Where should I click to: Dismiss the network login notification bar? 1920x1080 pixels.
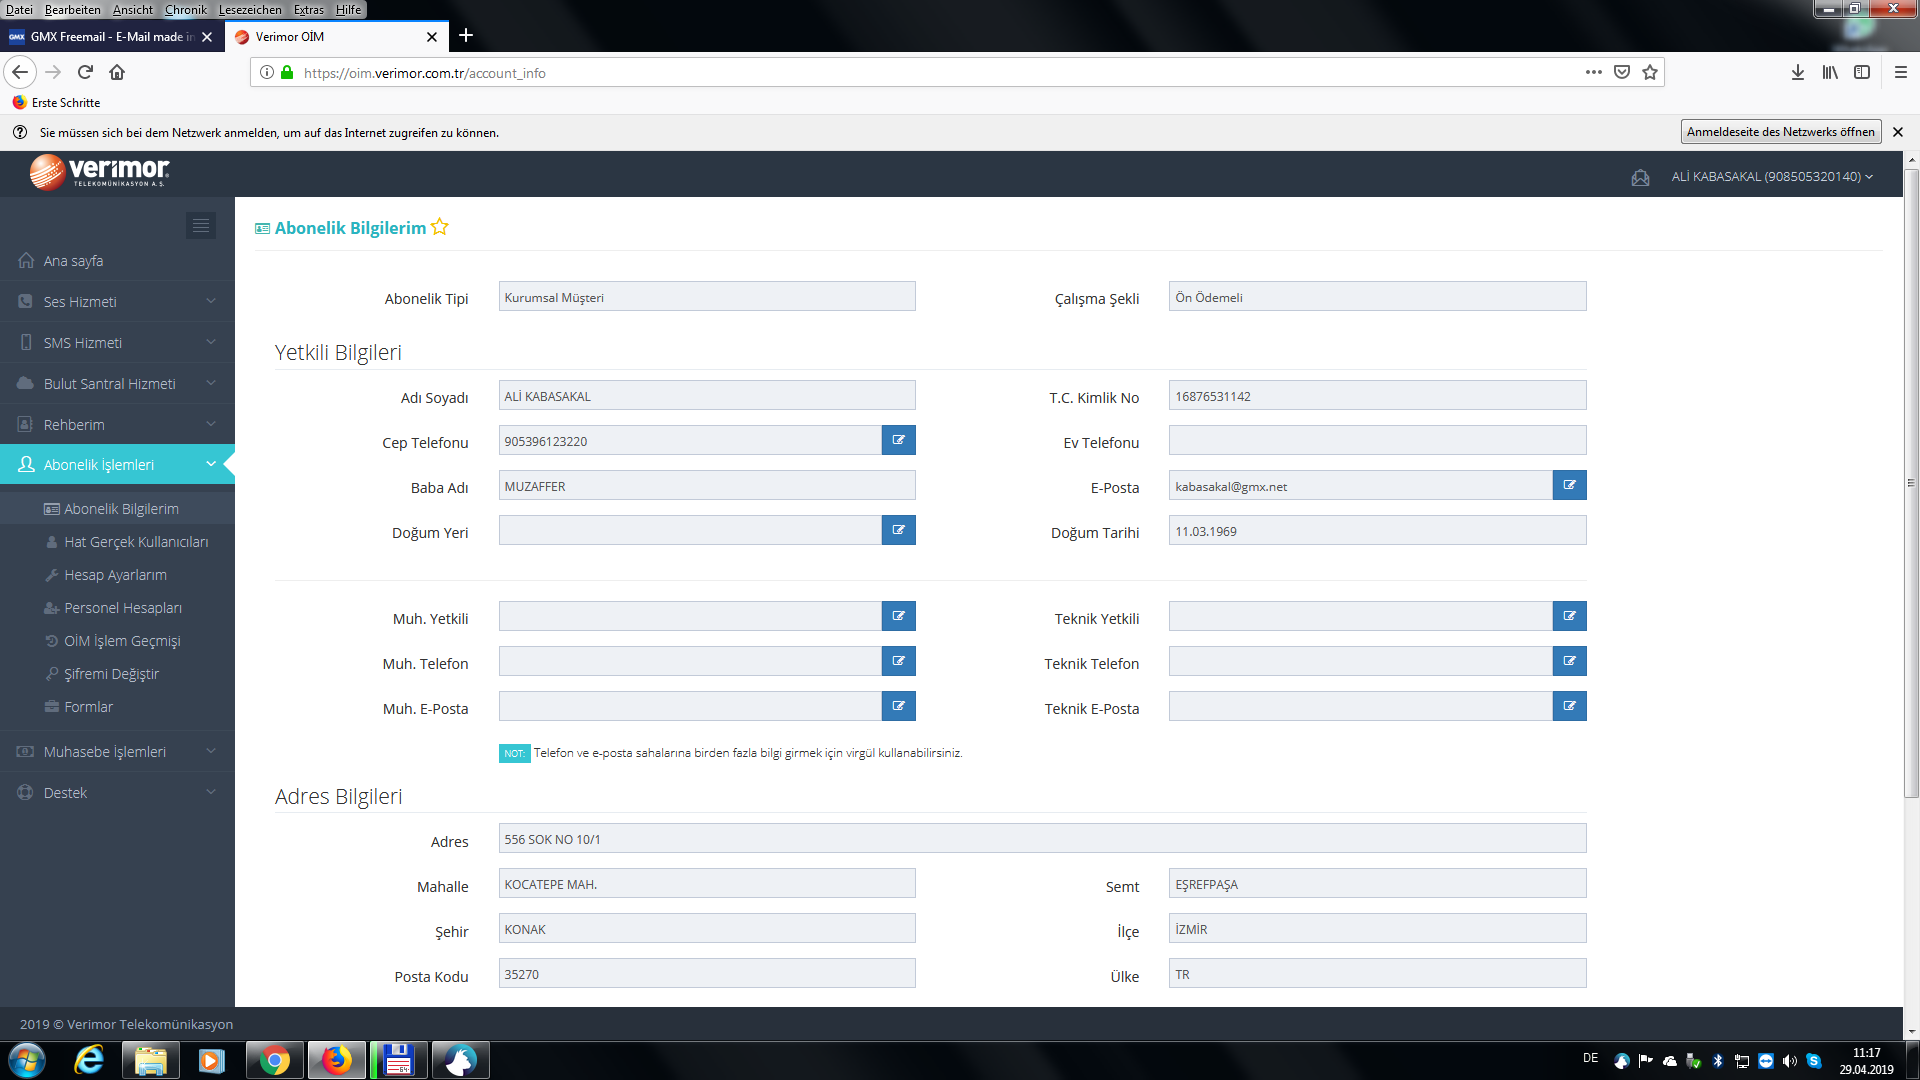click(1897, 132)
